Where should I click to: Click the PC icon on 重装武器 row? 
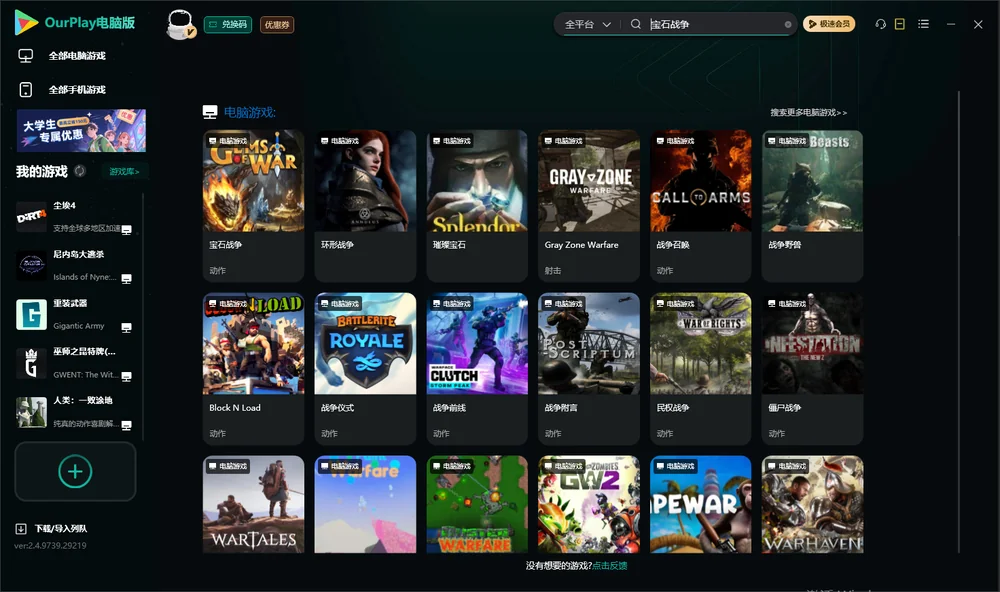[x=126, y=327]
